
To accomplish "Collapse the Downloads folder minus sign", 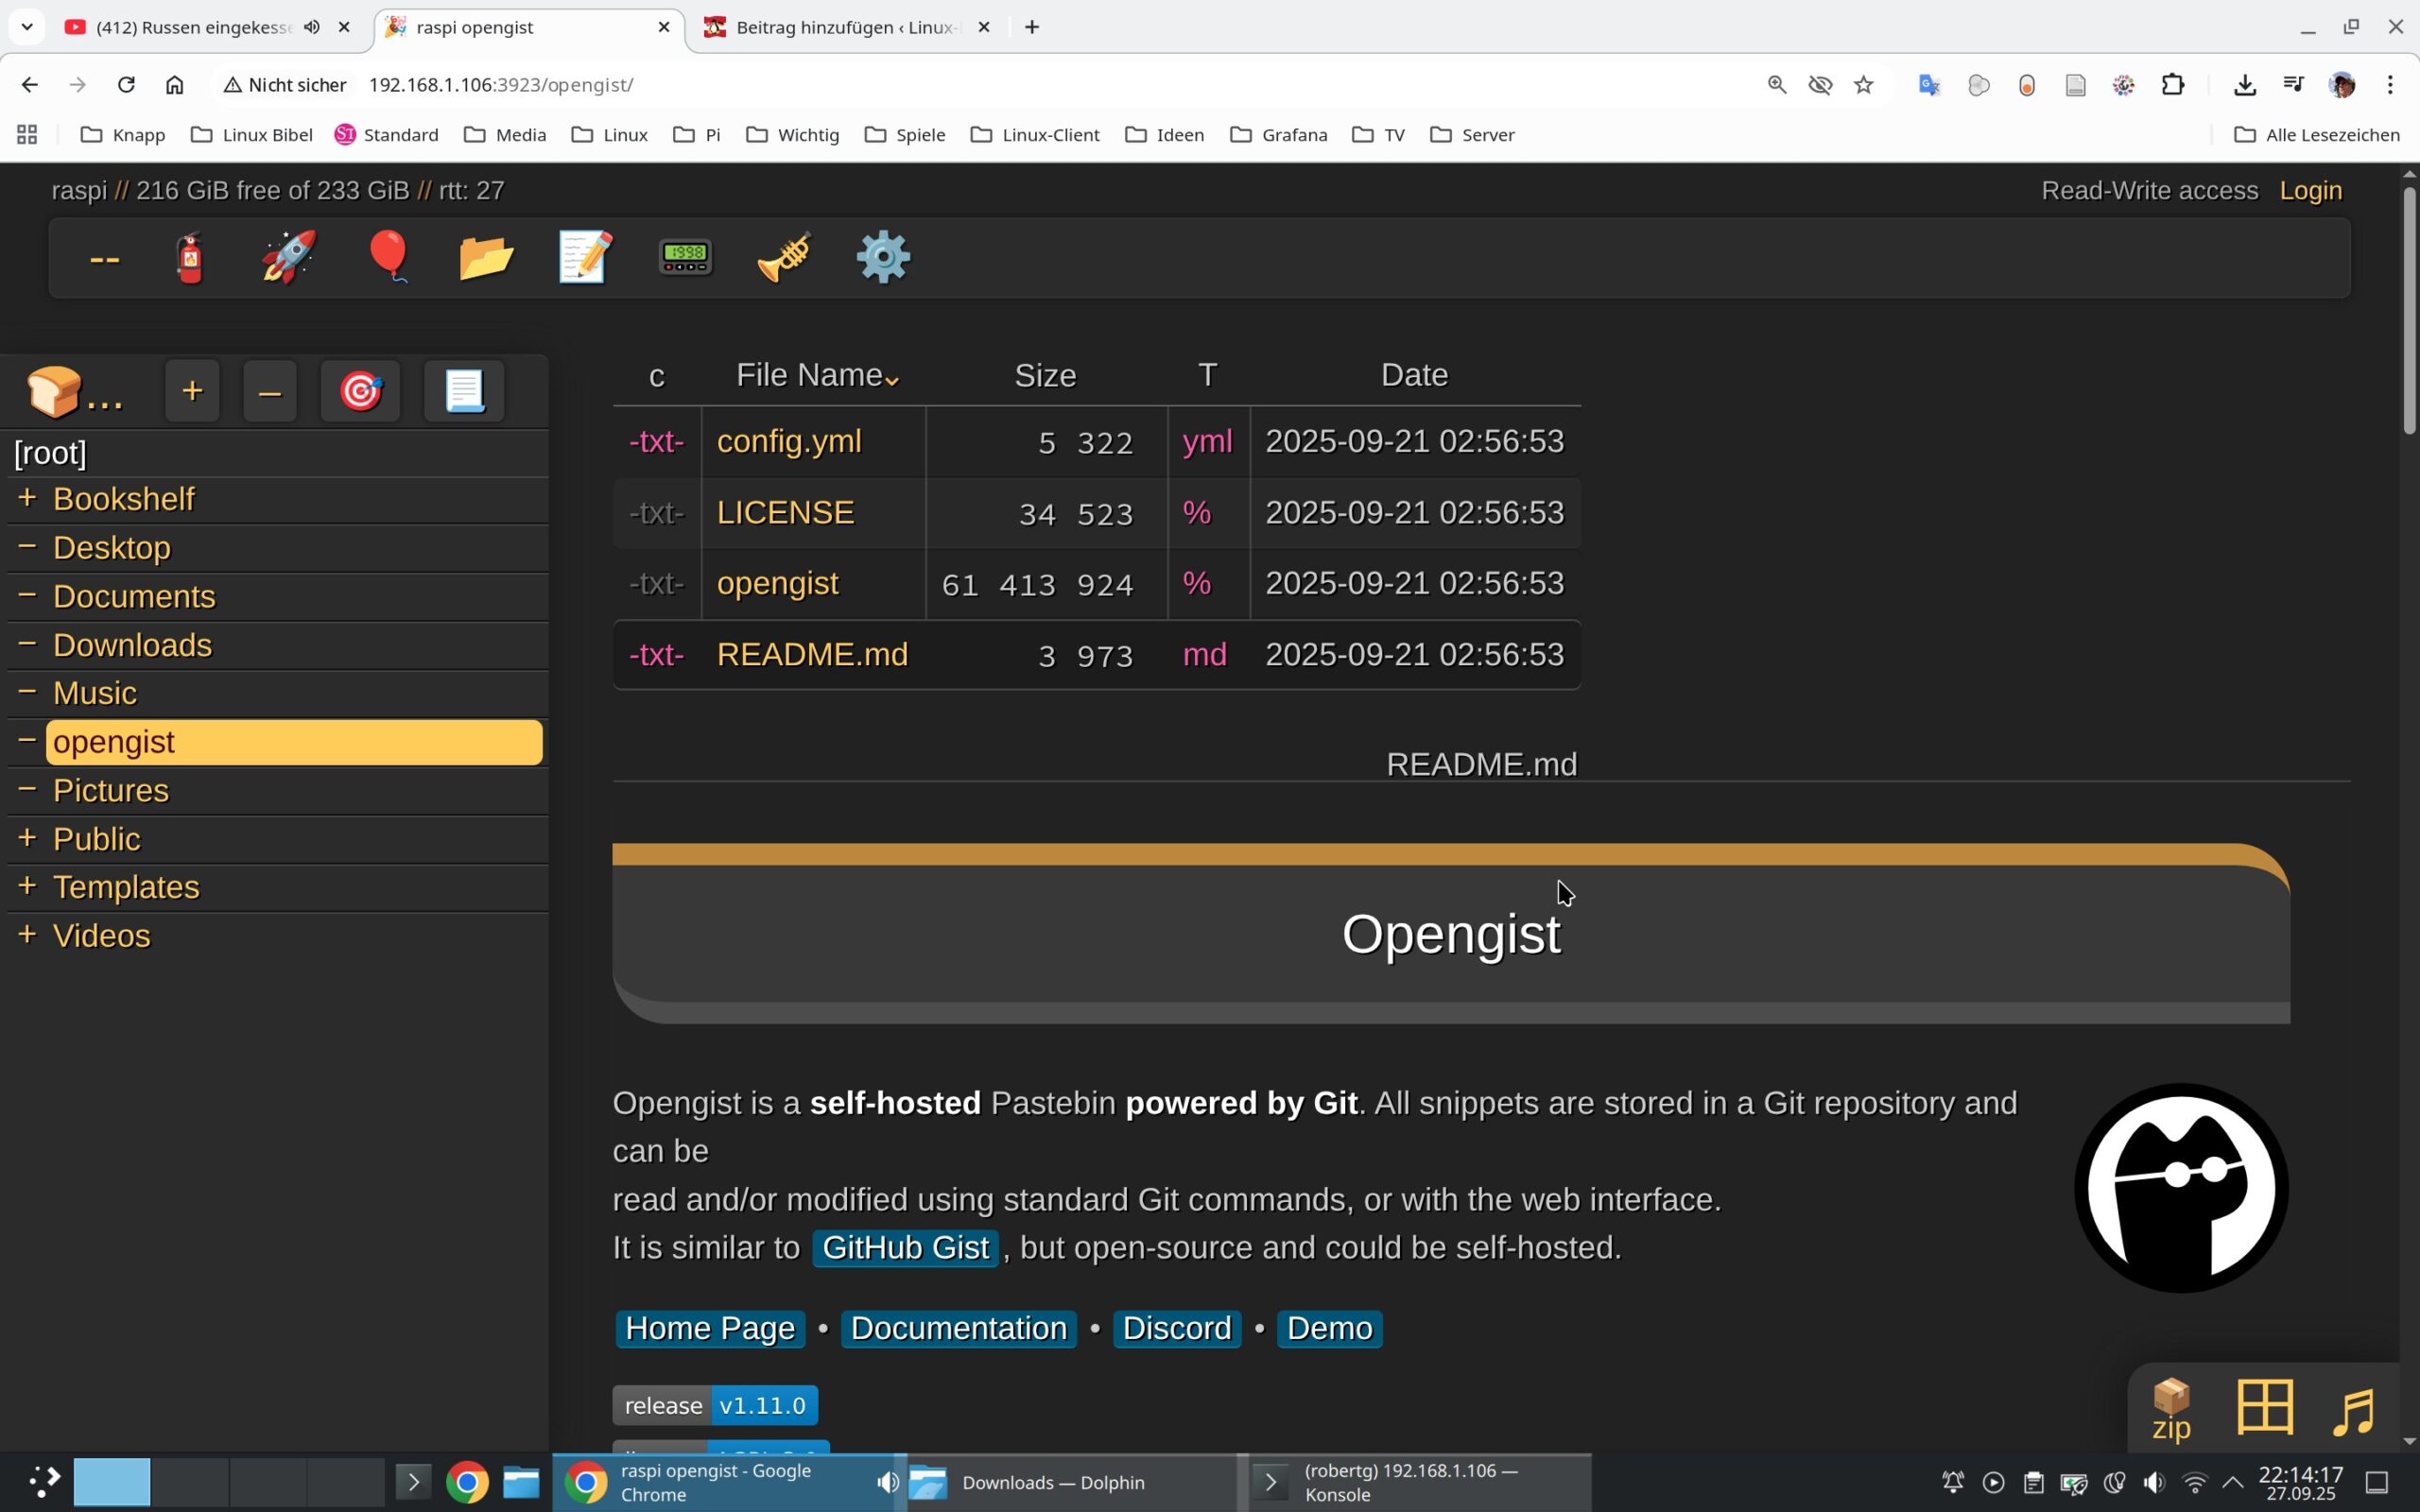I will point(27,643).
